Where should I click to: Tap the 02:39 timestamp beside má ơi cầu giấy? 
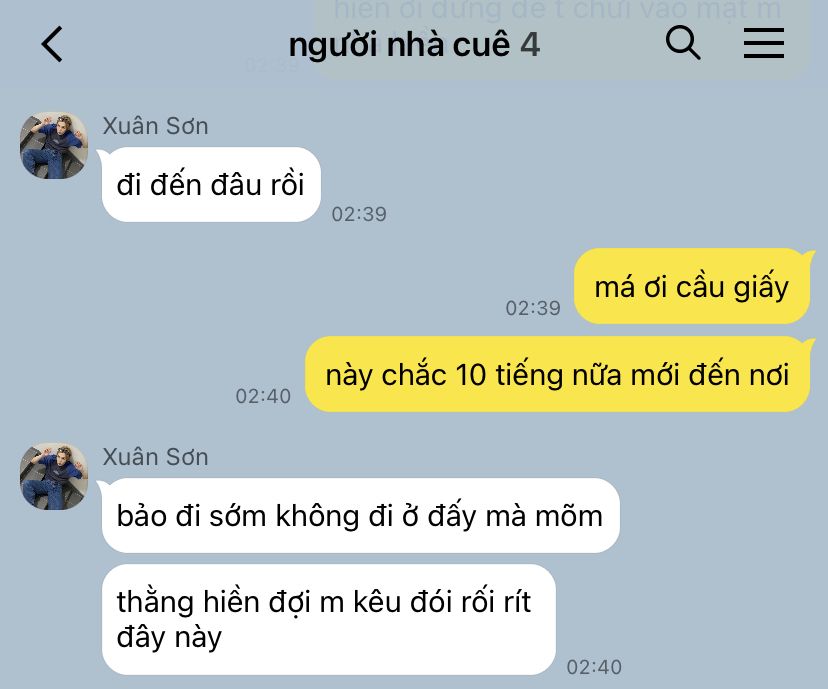(533, 308)
